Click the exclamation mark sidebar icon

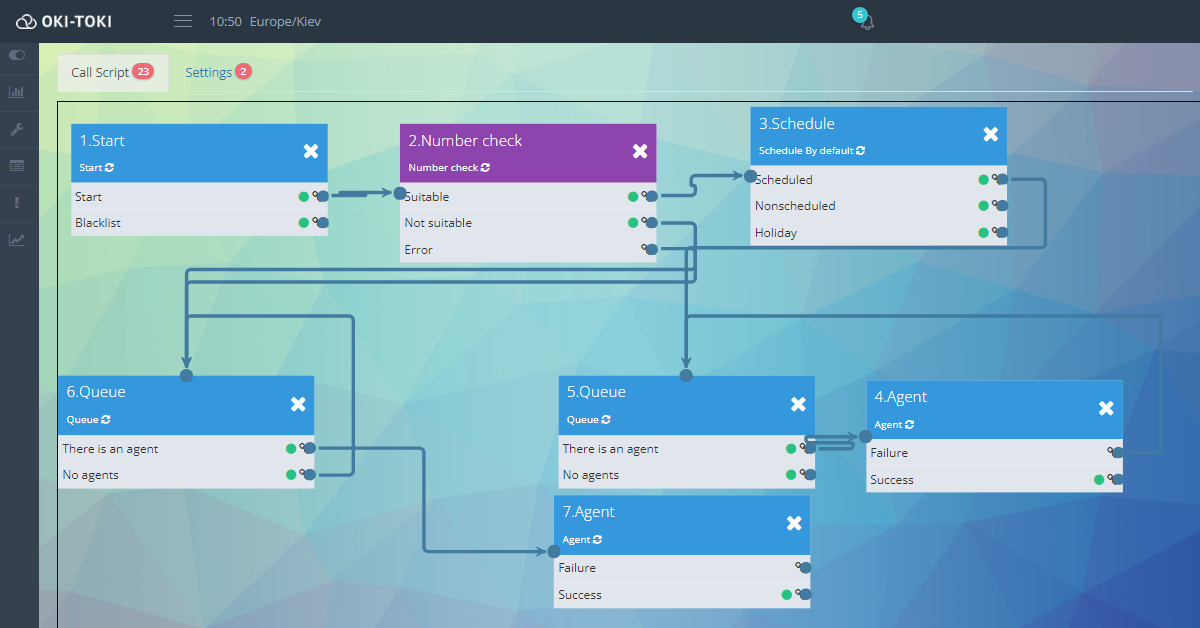pos(17,203)
